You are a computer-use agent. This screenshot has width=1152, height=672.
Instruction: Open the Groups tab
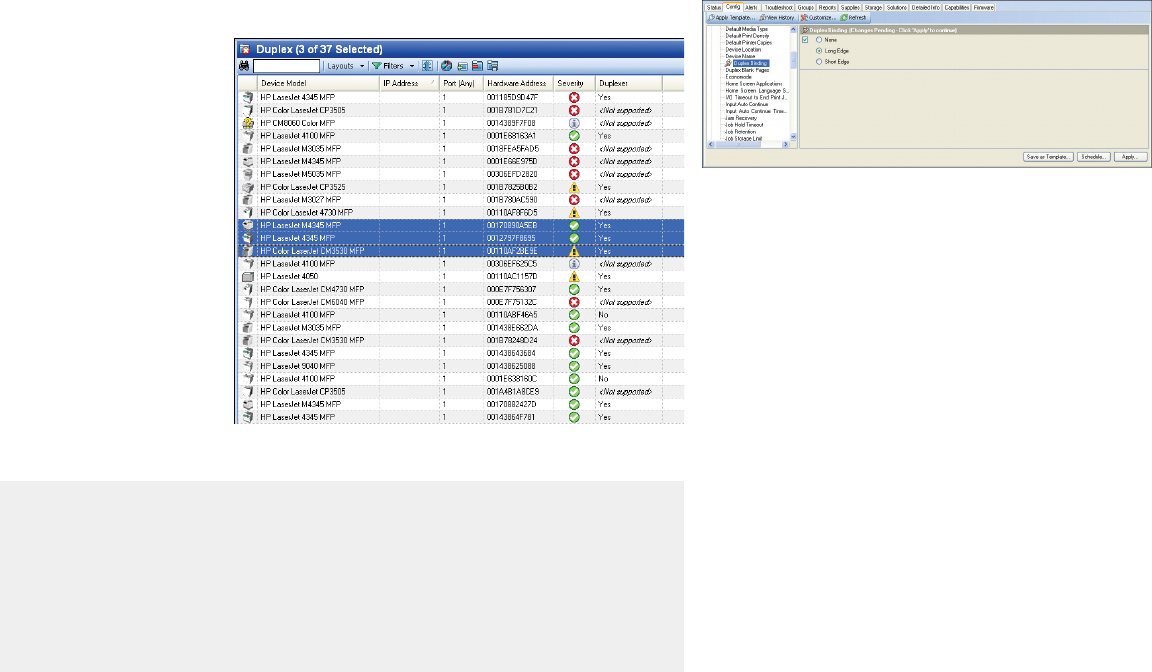[x=805, y=7]
